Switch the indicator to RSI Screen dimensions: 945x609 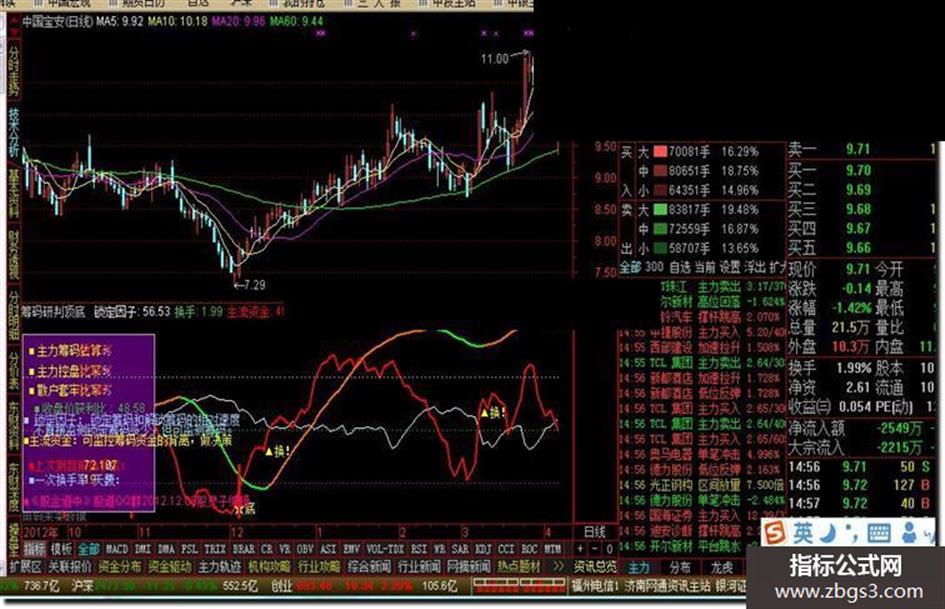pyautogui.click(x=419, y=549)
